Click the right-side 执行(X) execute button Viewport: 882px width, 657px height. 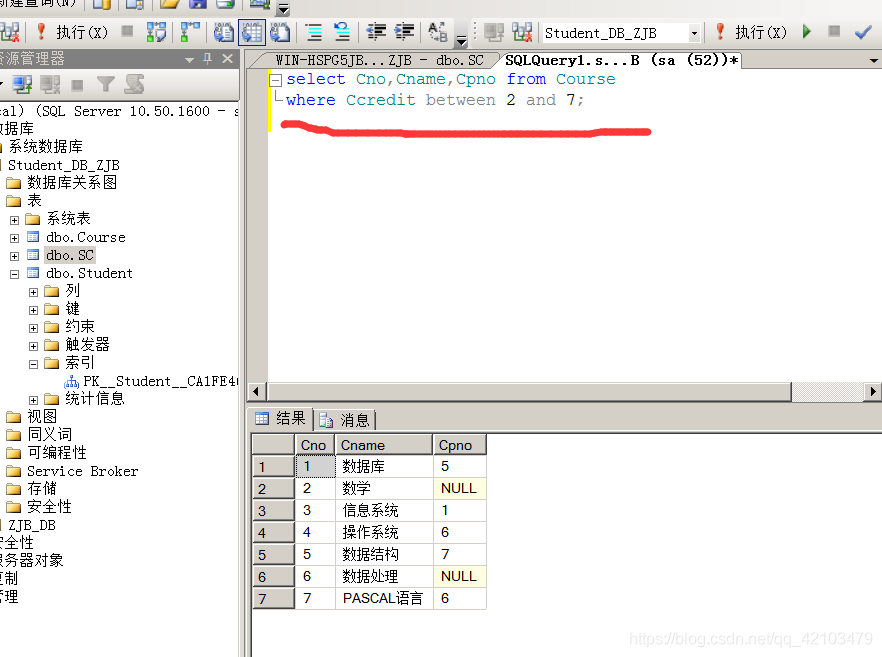click(x=751, y=33)
